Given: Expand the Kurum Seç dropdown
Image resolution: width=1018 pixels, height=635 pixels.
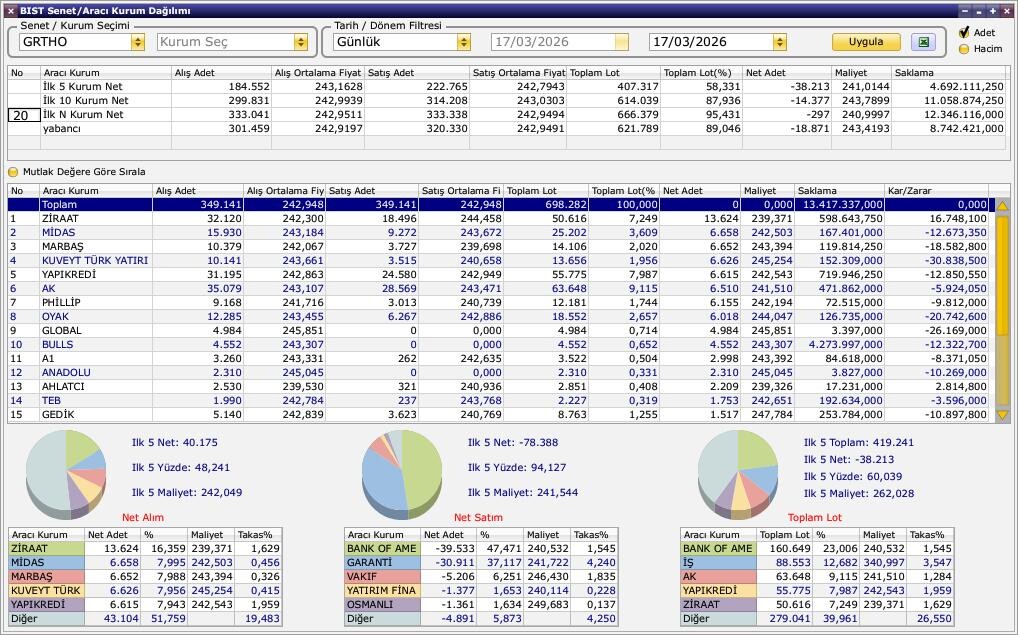Looking at the screenshot, I should click(x=300, y=42).
